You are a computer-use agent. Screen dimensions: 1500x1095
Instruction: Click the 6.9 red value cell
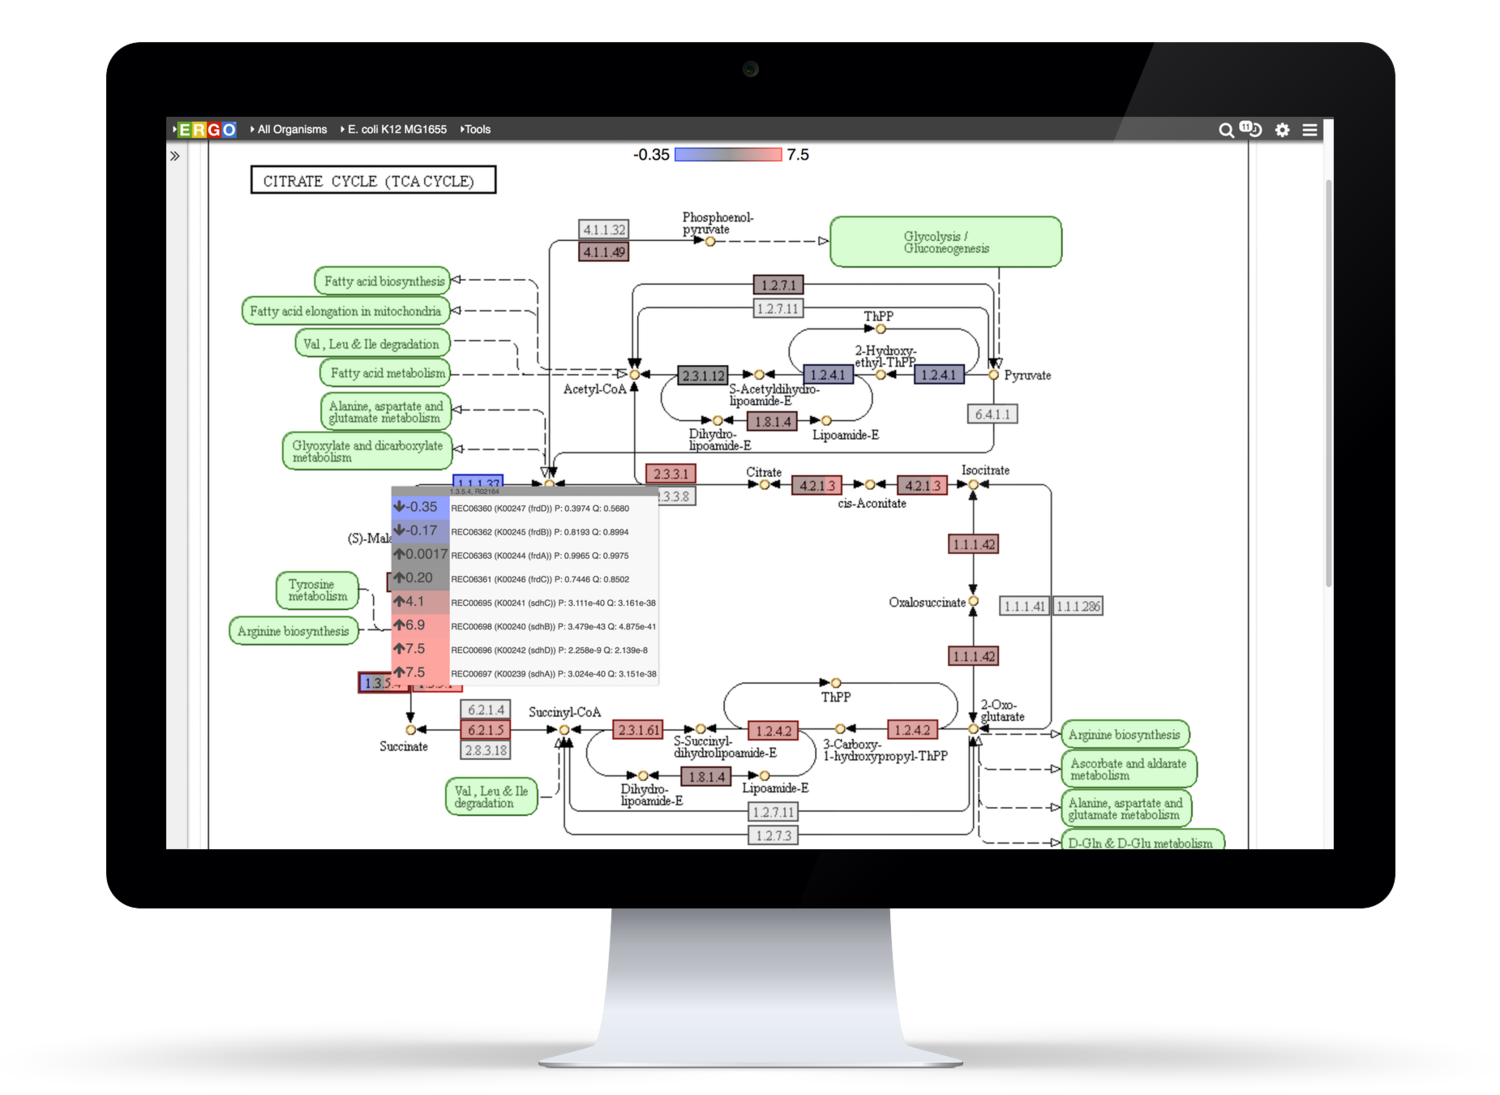[420, 626]
